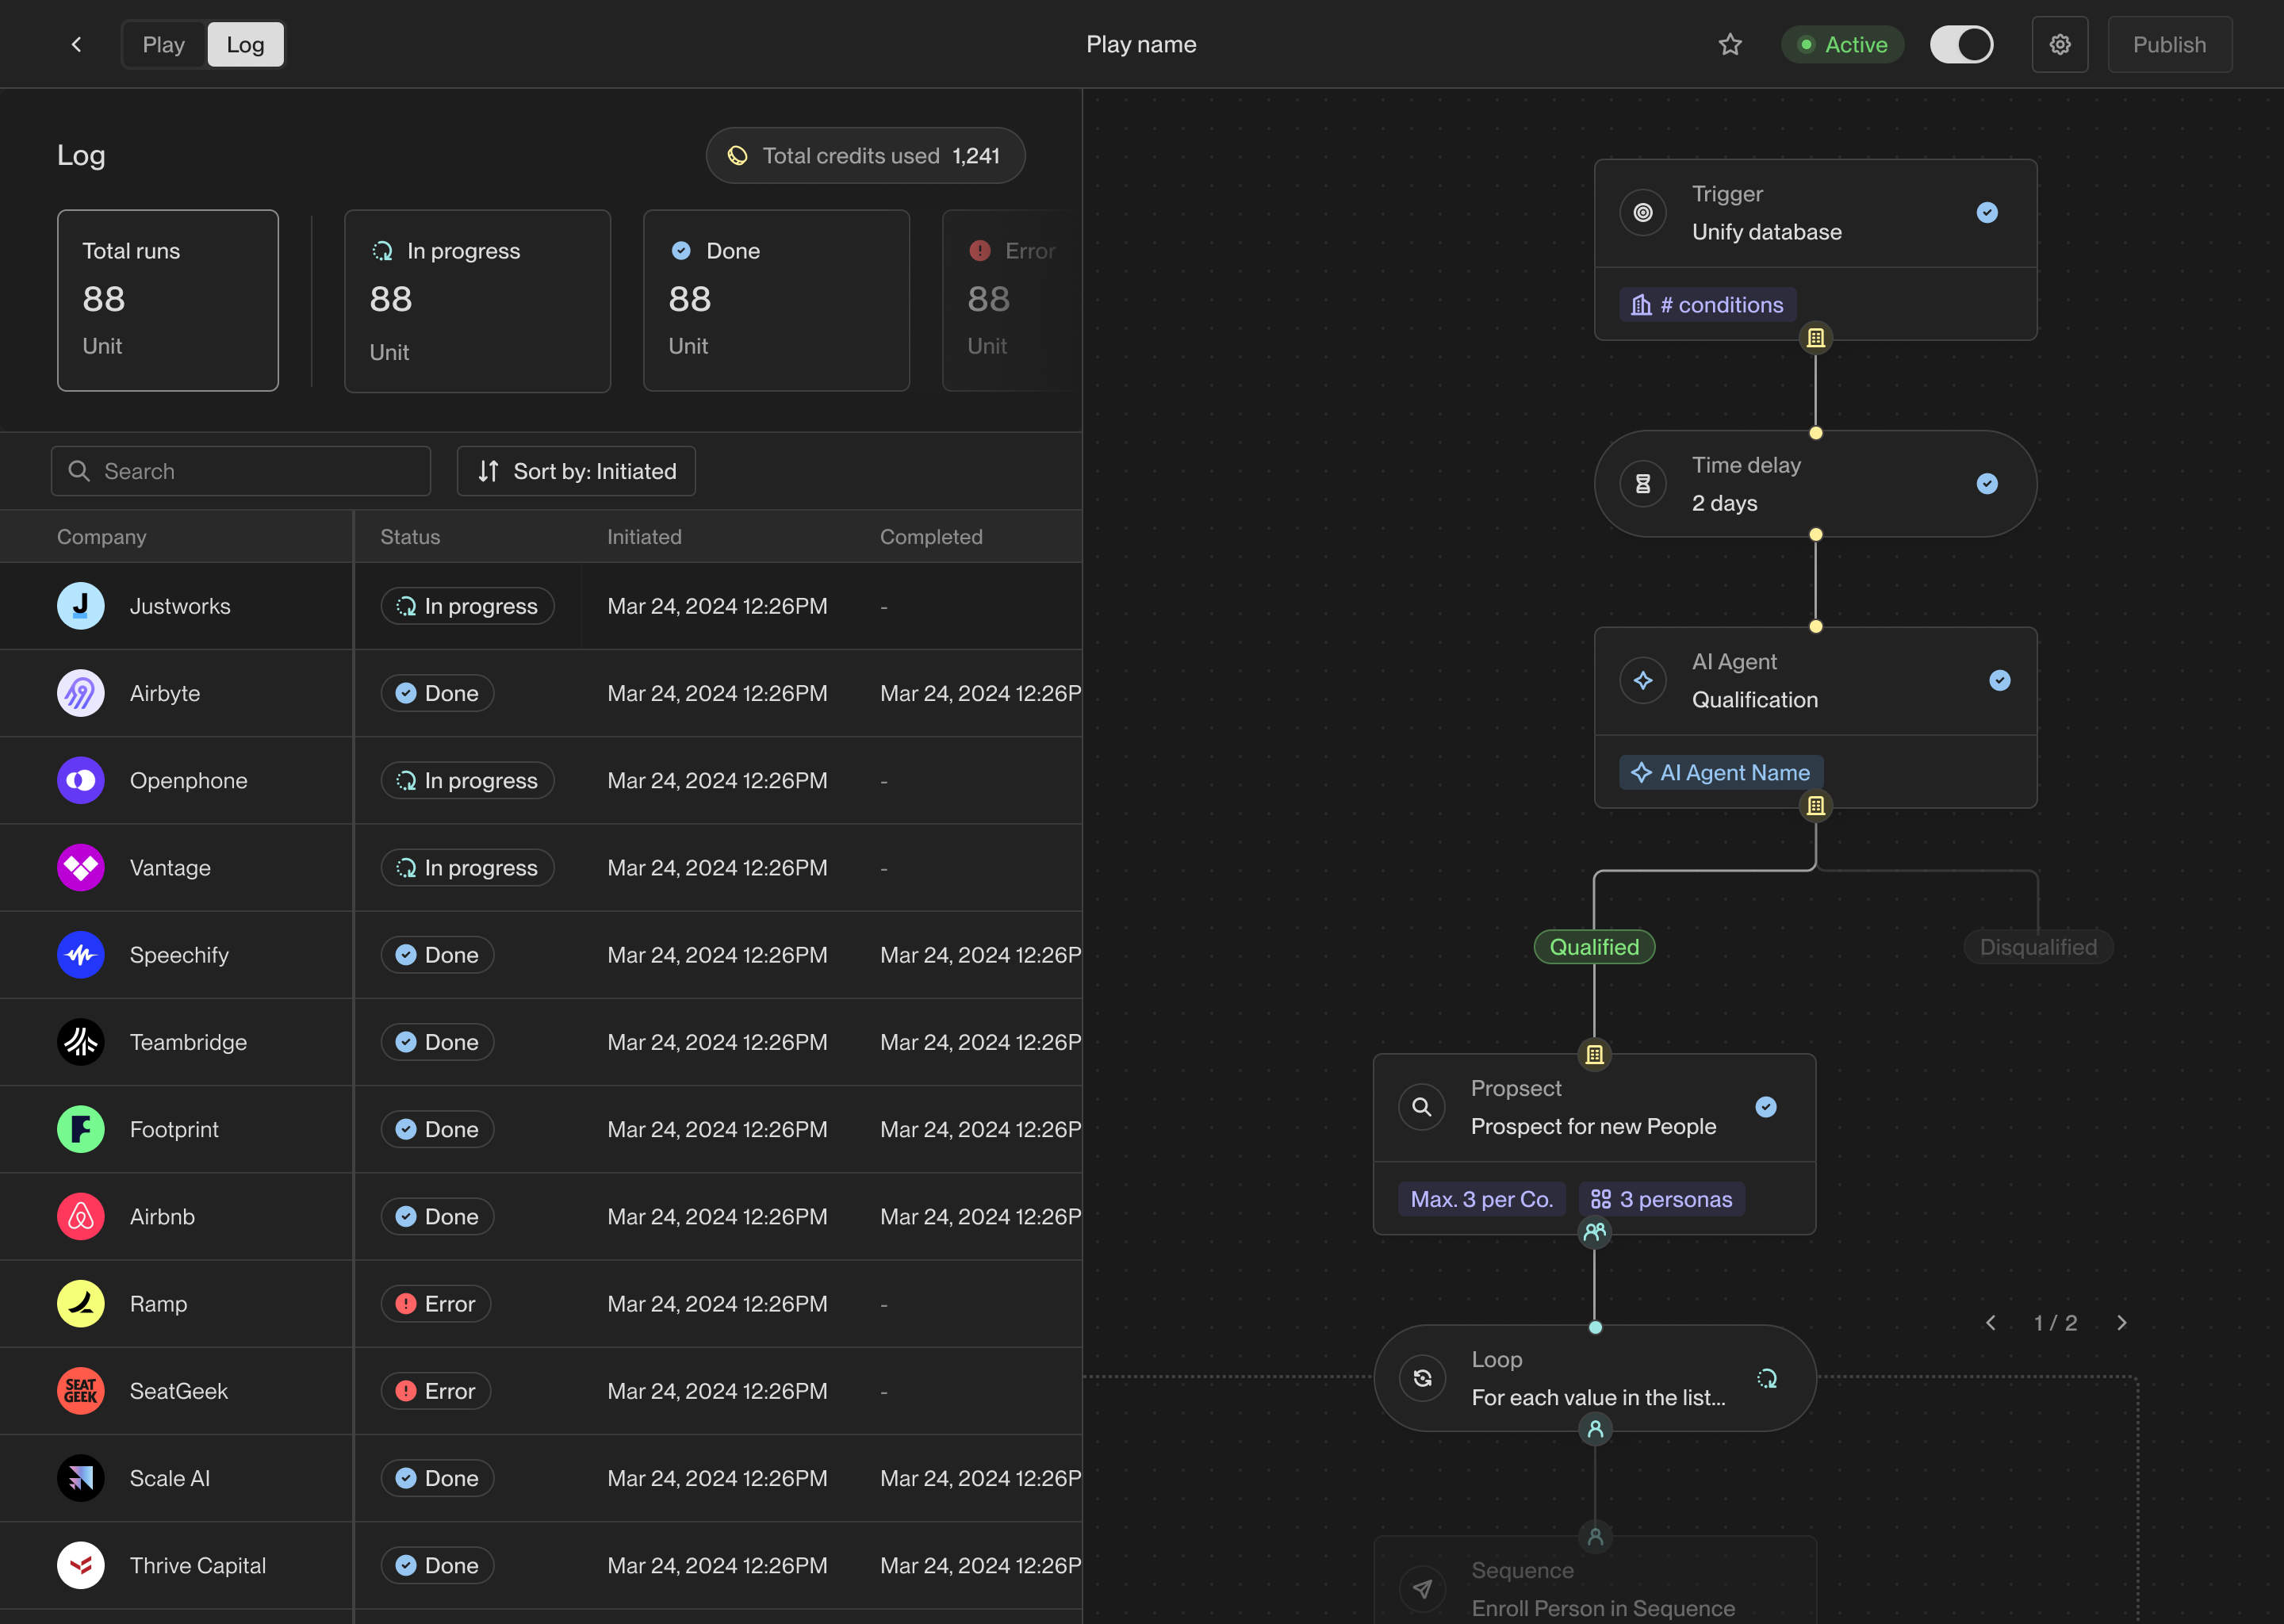This screenshot has height=1624, width=2284.
Task: Open the settings gear icon
Action: point(2059,45)
